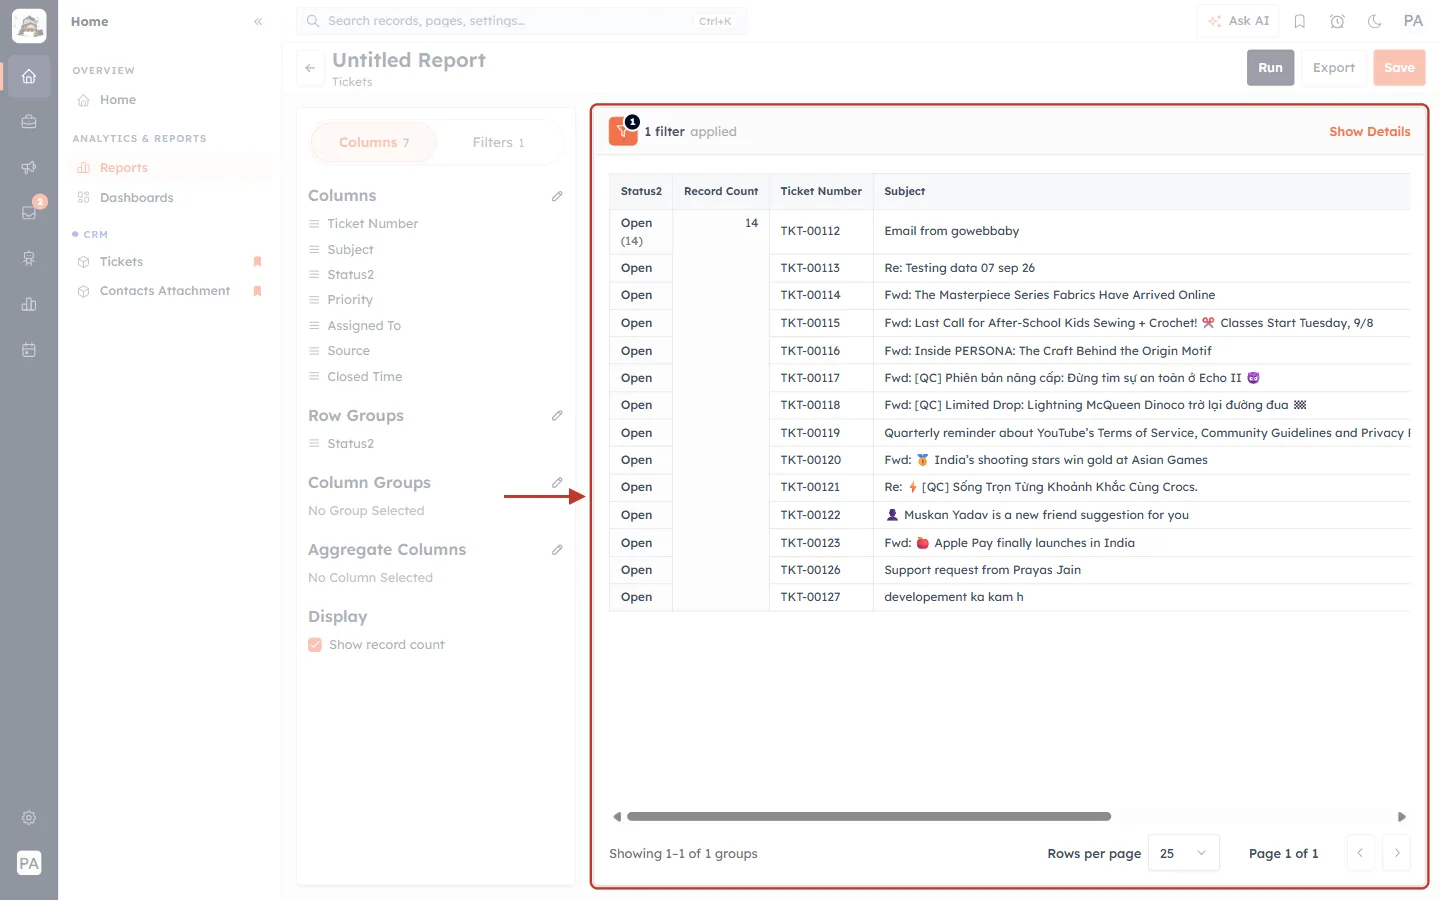Open the megaphone icon in the left rail
Screen dimensions: 1440x900
click(29, 167)
